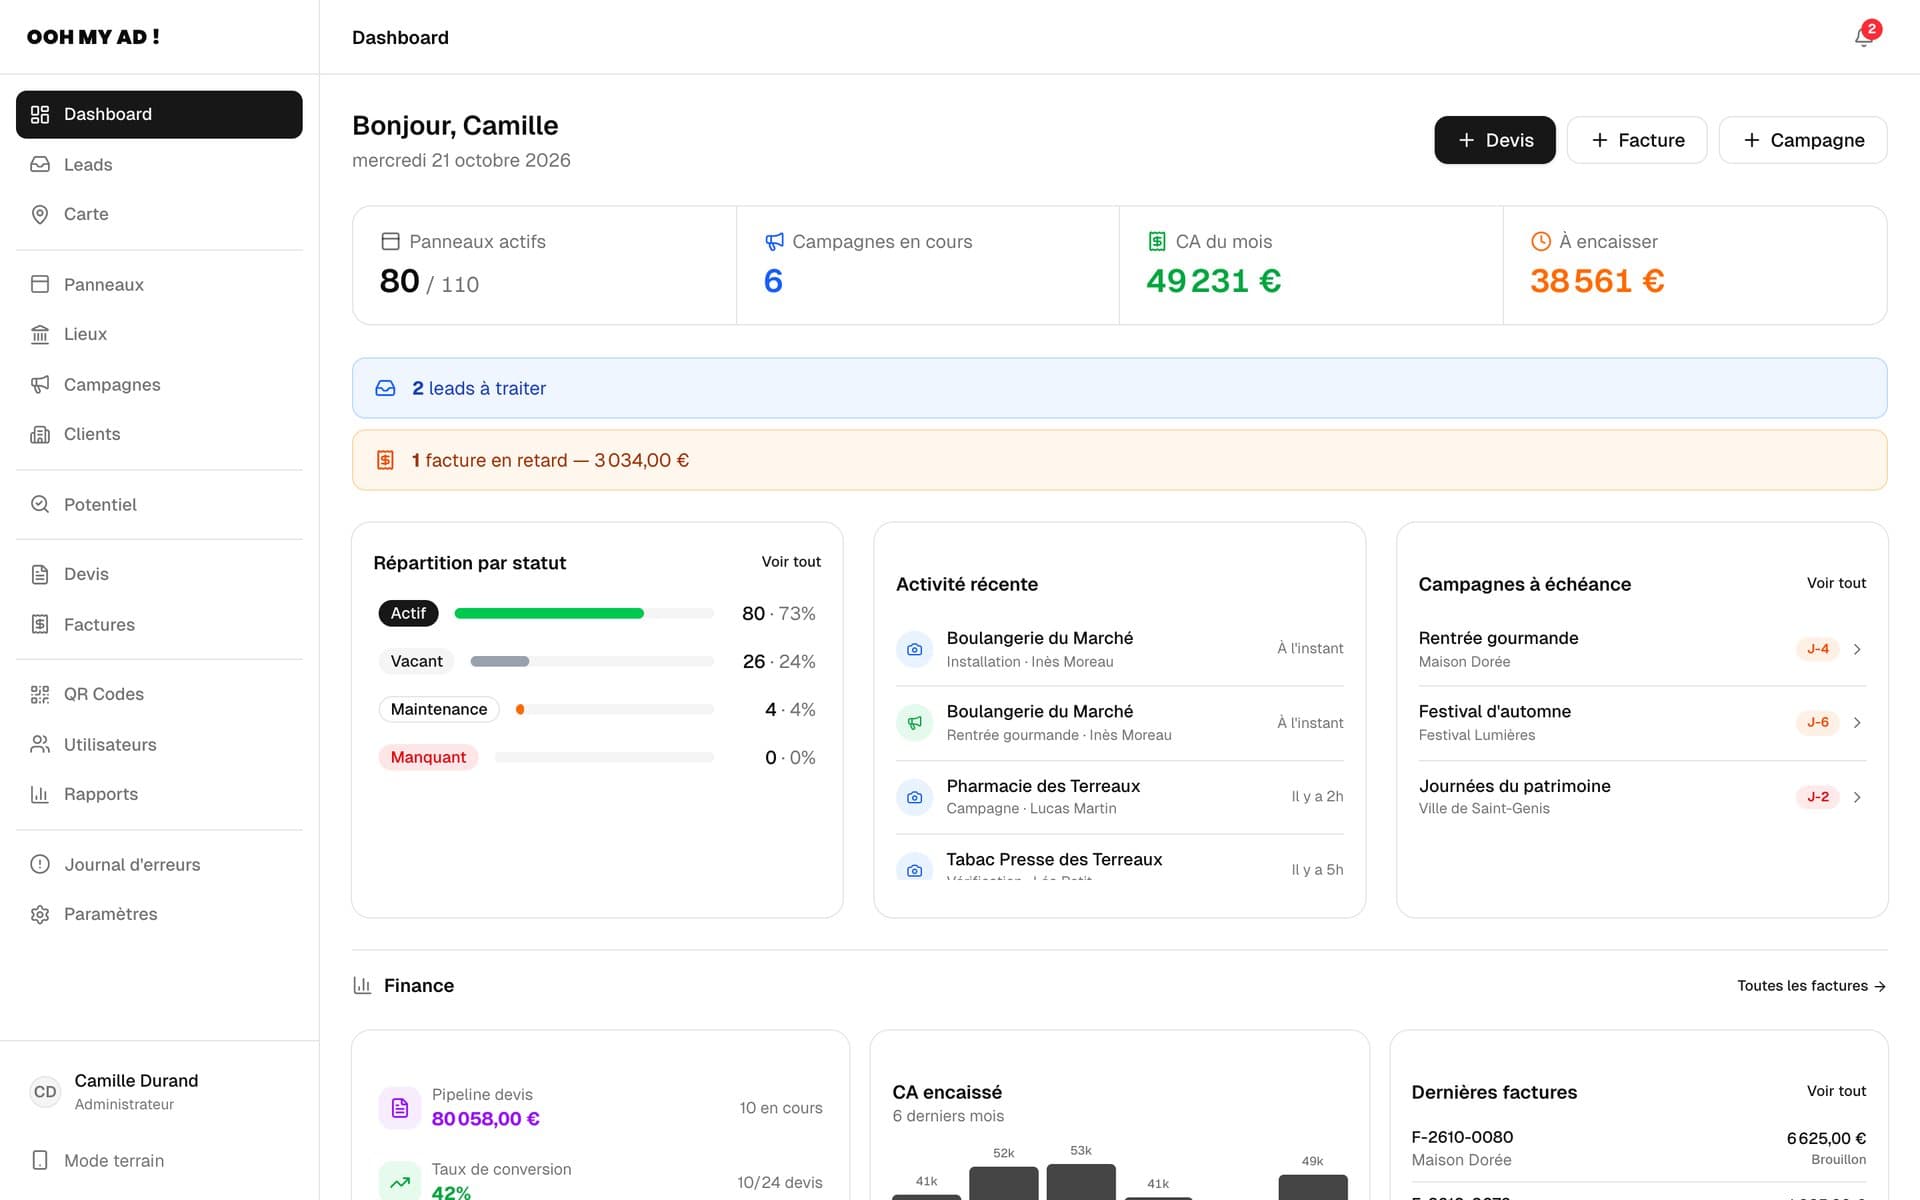Click the Leads inbox icon in sidebar
Screen dimensions: 1920x1200
(40, 164)
